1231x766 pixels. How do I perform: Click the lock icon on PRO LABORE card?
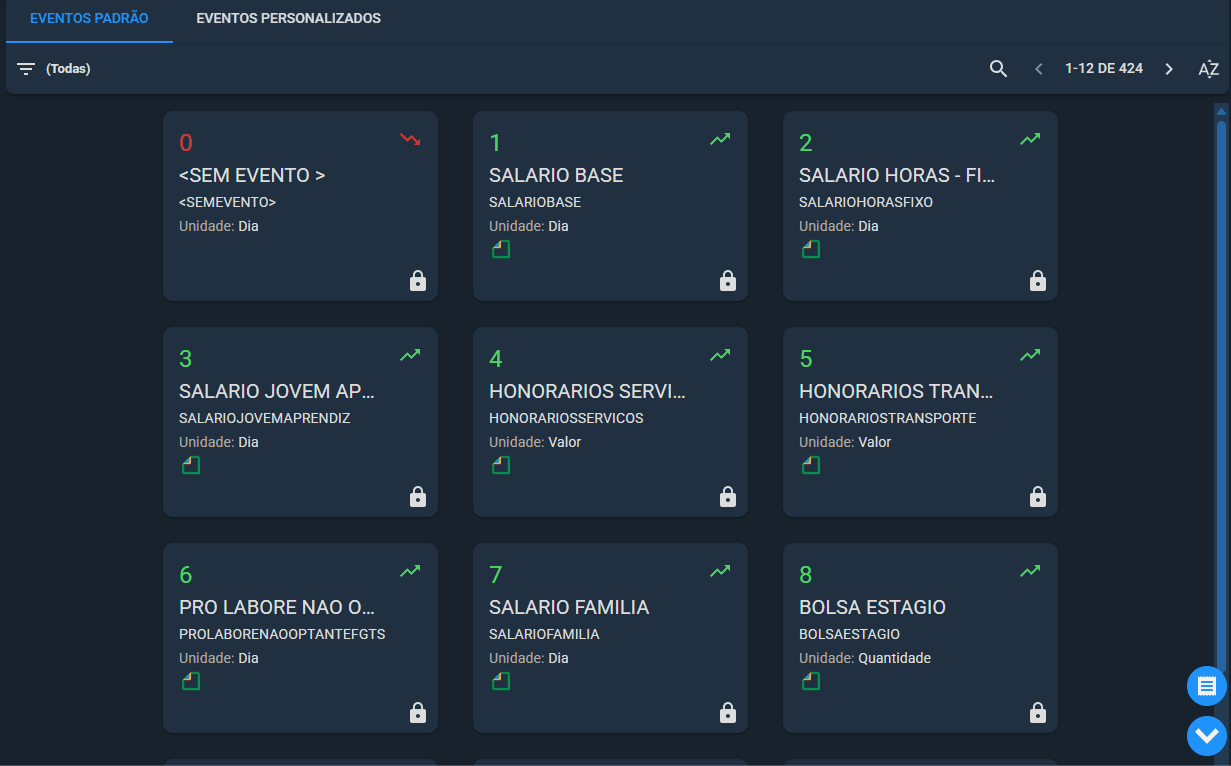pos(418,713)
